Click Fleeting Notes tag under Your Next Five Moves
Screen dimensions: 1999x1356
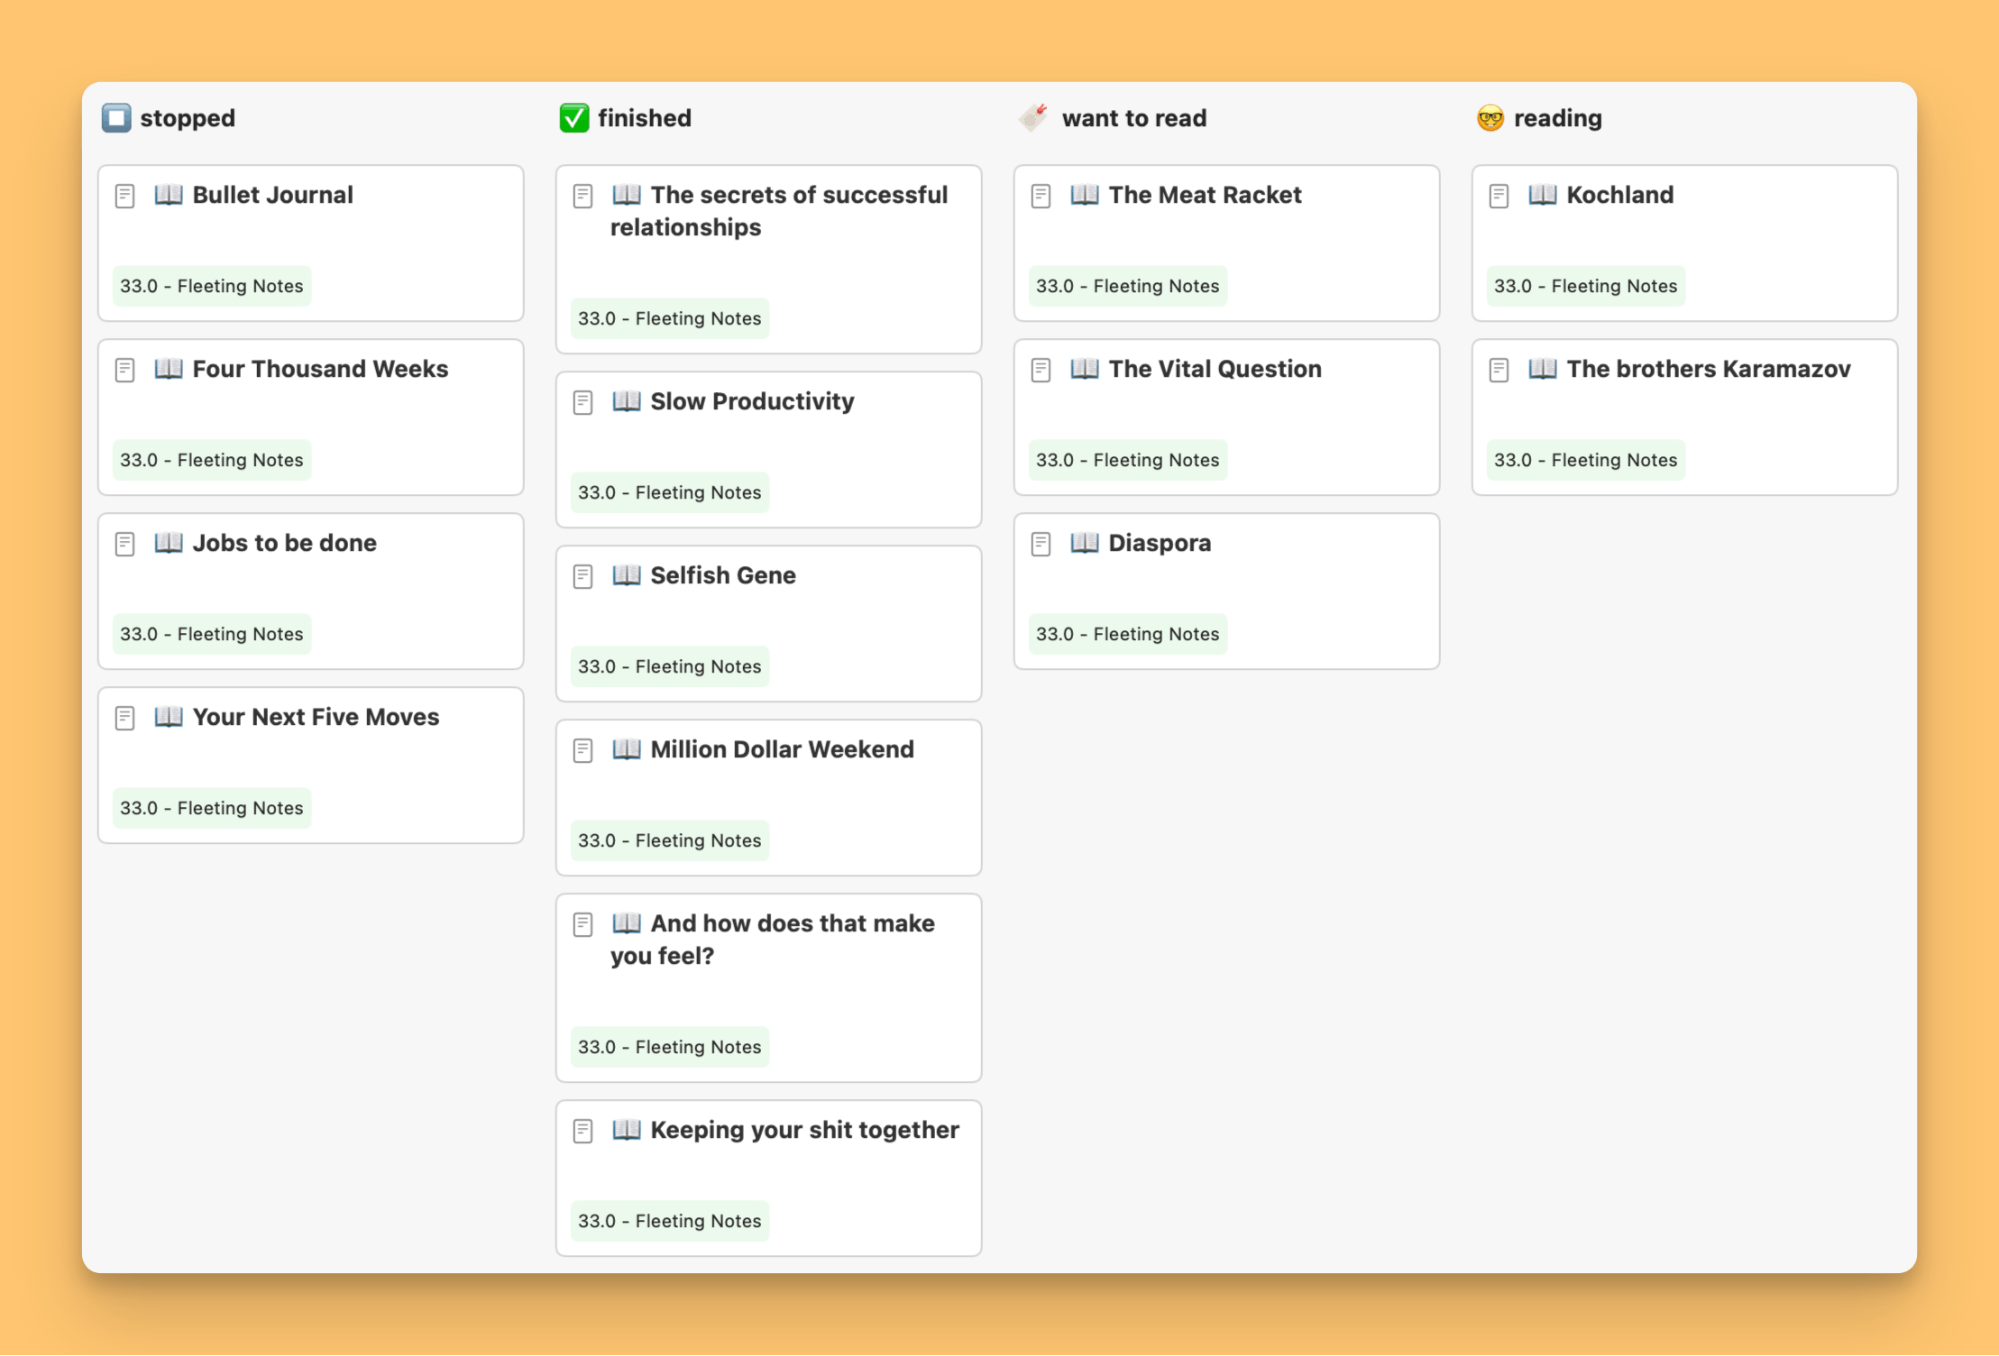pos(211,808)
